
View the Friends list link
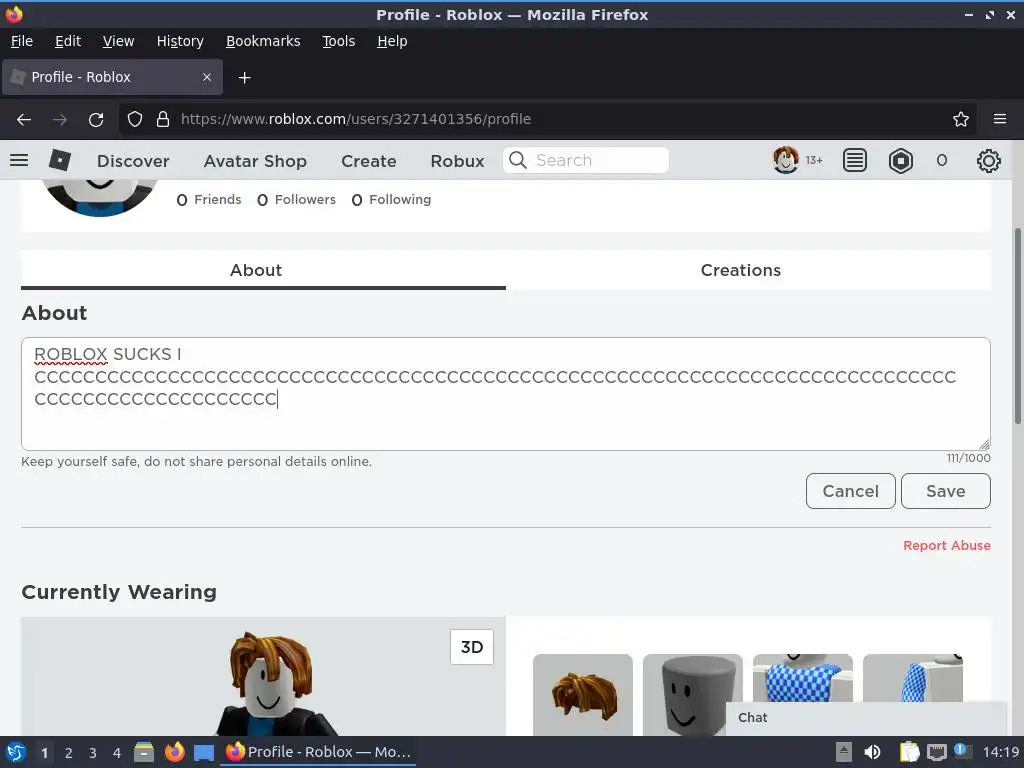(x=209, y=199)
